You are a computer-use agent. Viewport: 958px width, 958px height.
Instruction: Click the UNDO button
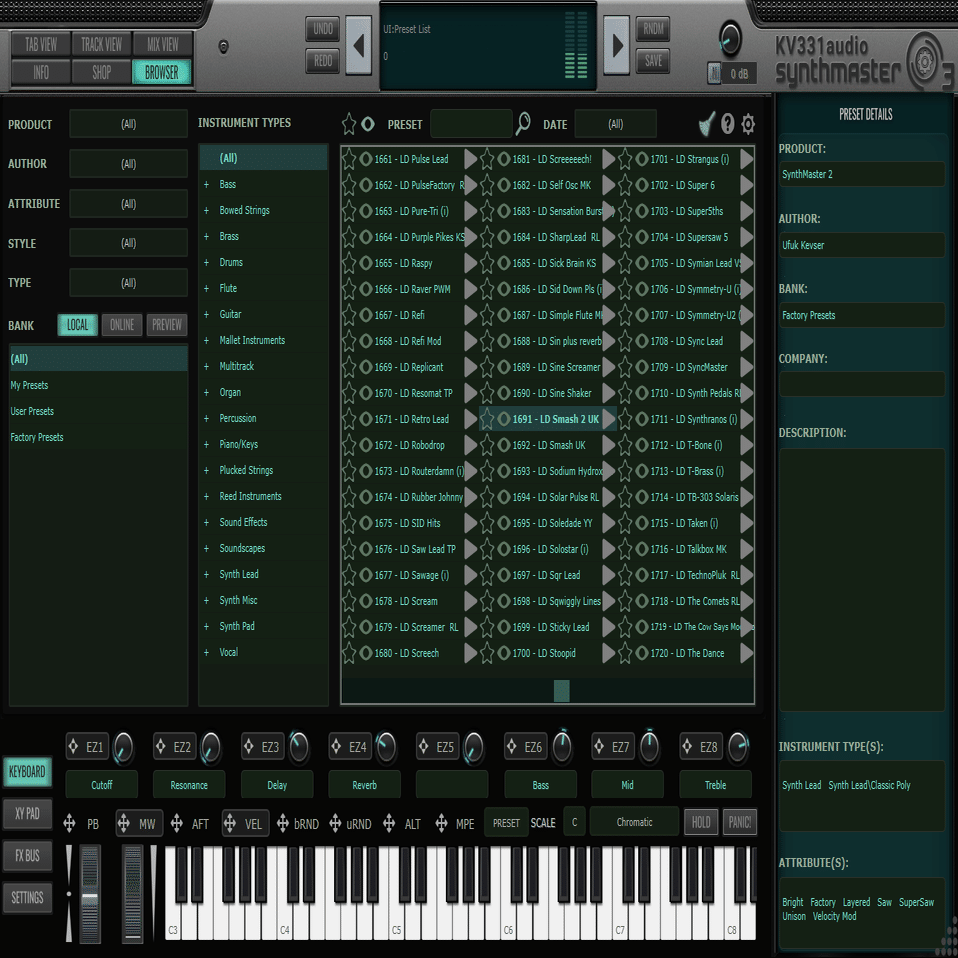coord(323,29)
